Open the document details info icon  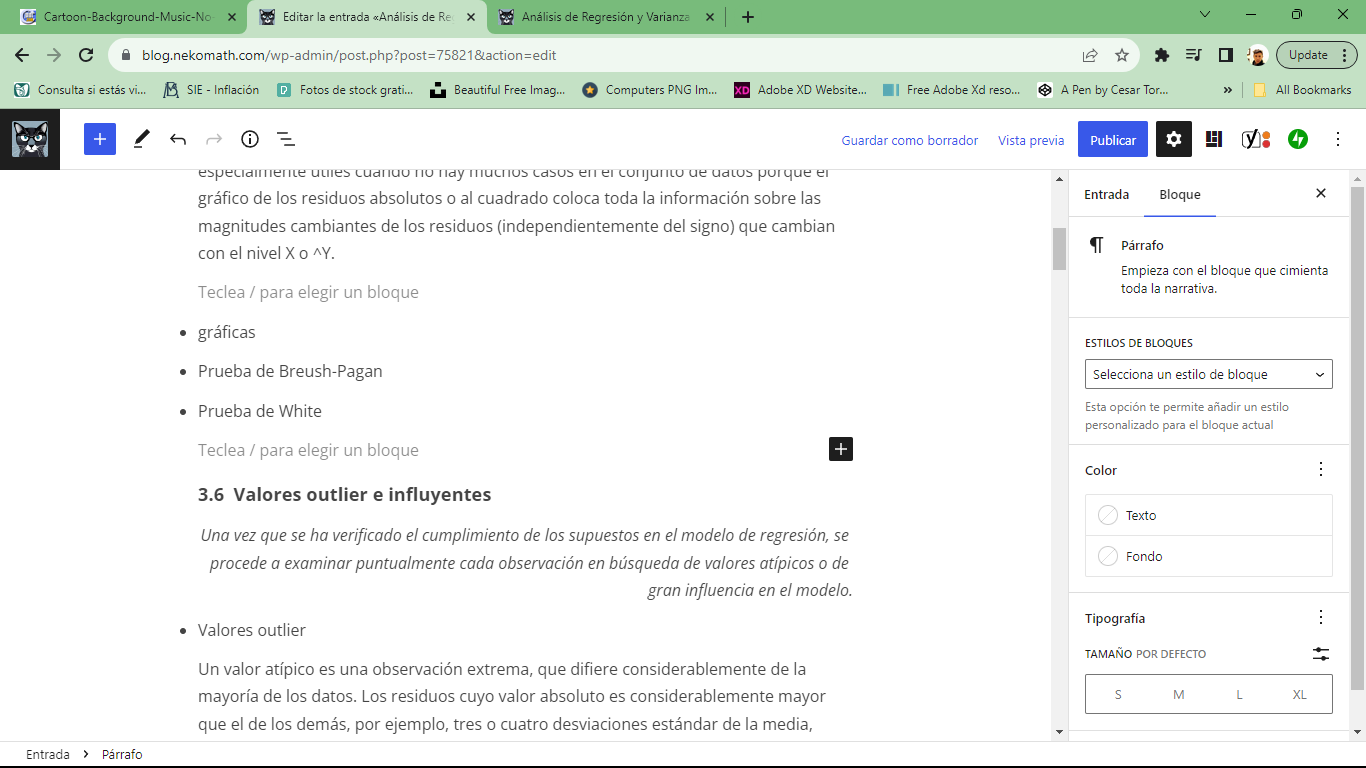[x=250, y=139]
